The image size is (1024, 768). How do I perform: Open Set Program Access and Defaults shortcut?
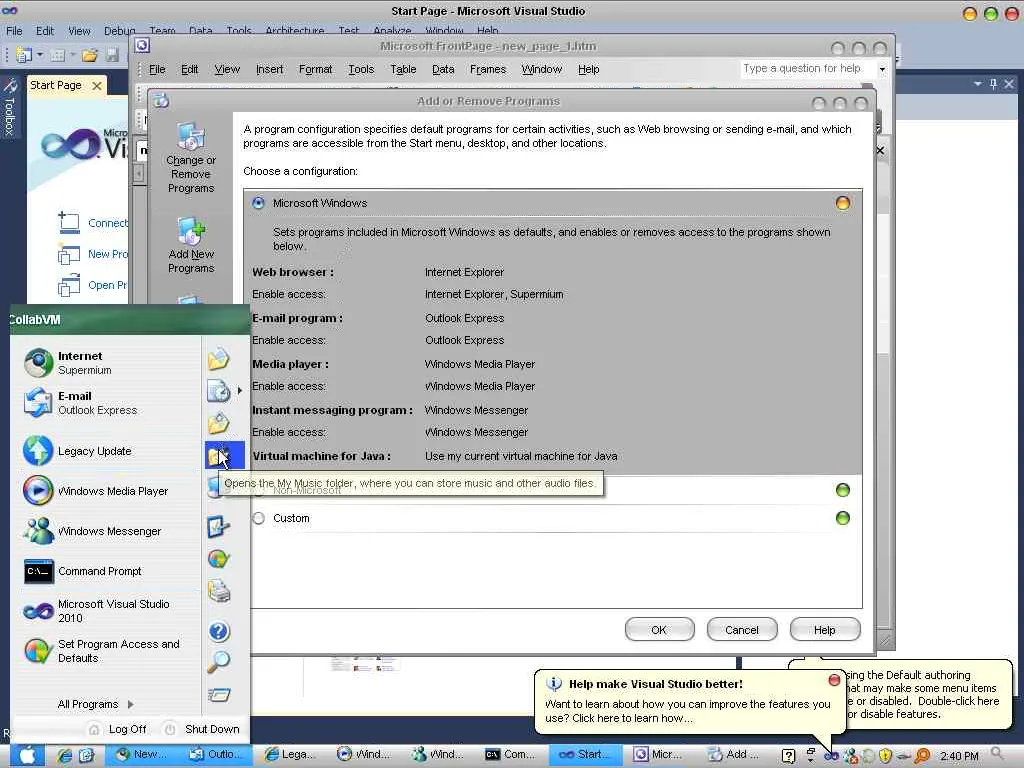click(x=104, y=651)
